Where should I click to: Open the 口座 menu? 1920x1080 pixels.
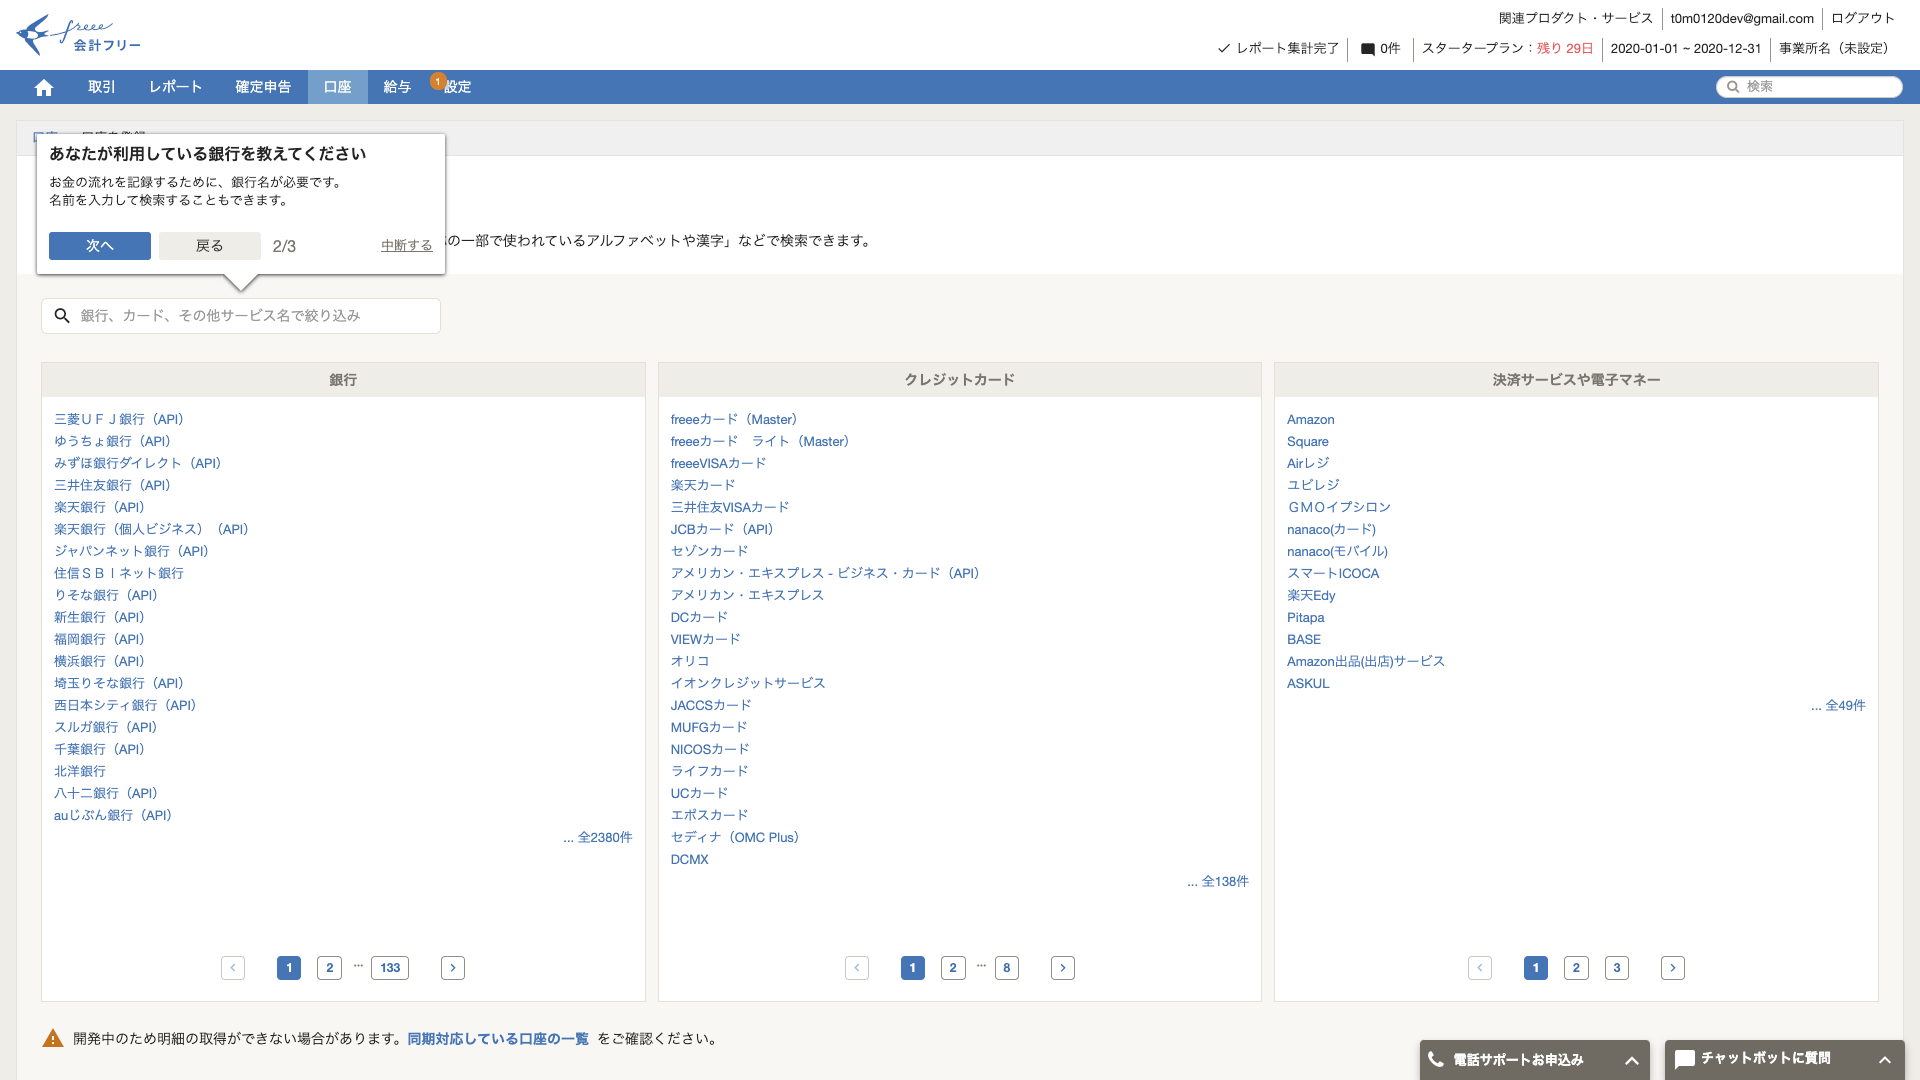coord(338,87)
